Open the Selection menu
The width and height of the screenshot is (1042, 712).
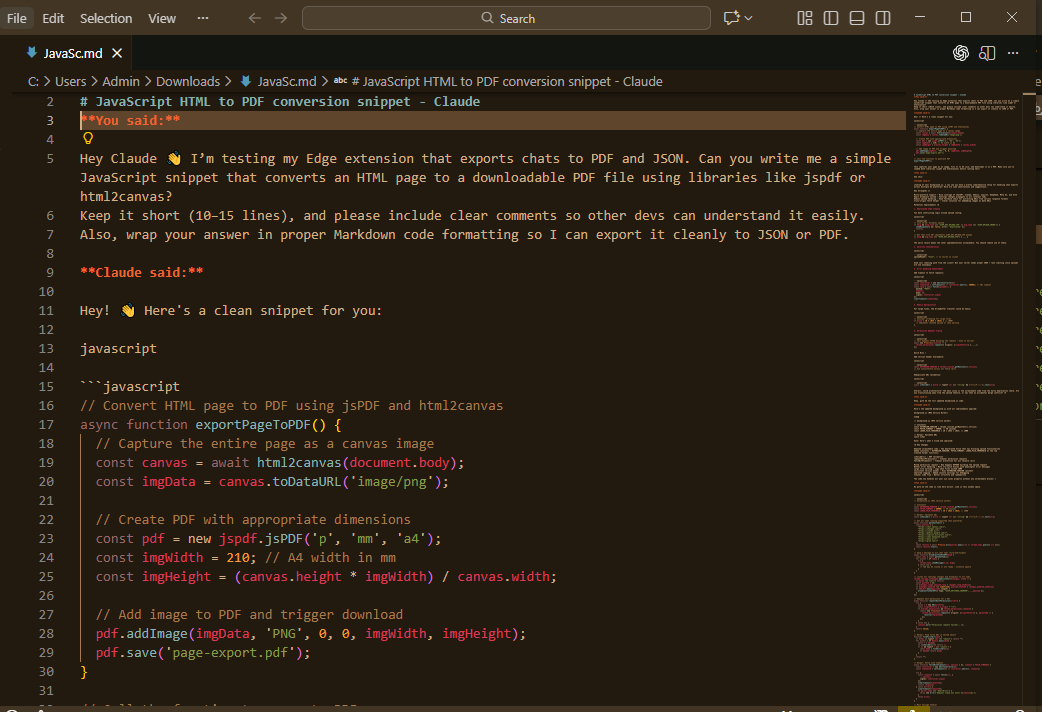106,18
